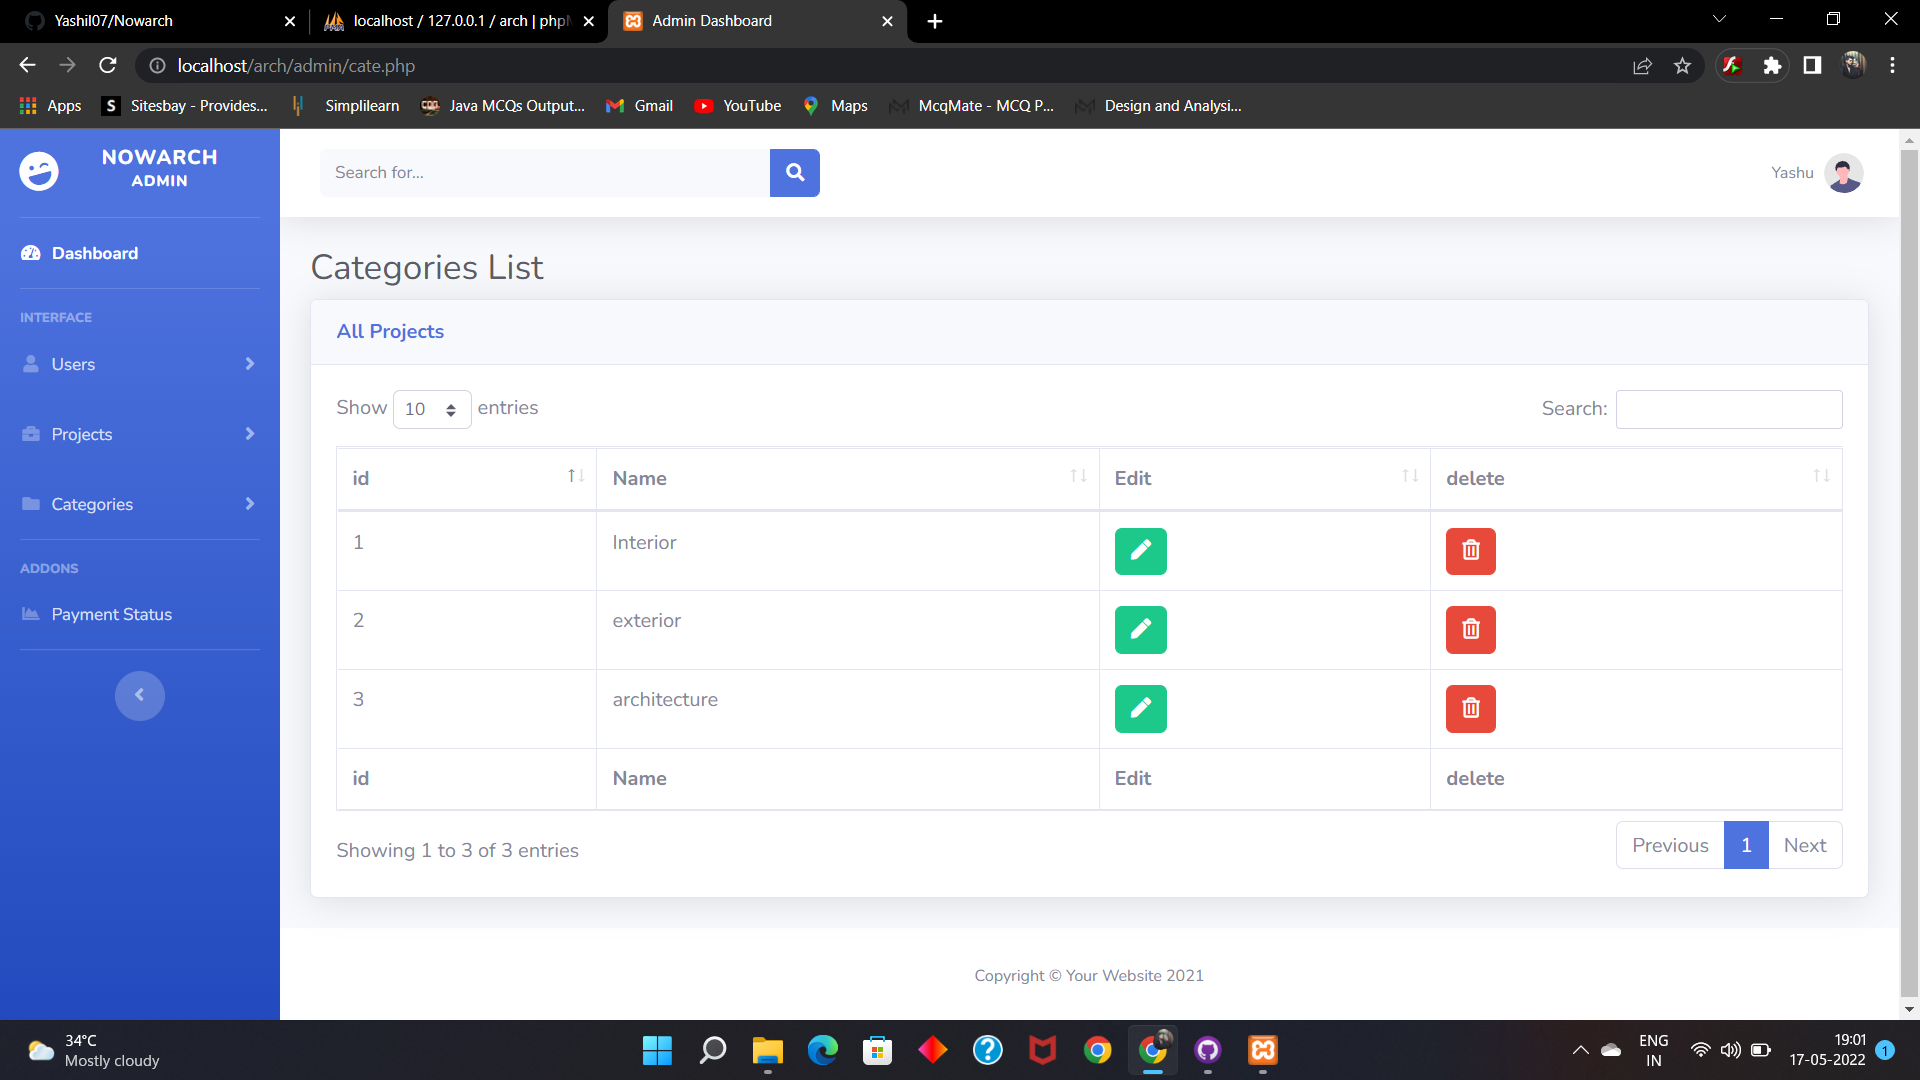Click inside the table Search input field
The image size is (1920, 1080).
click(1728, 409)
